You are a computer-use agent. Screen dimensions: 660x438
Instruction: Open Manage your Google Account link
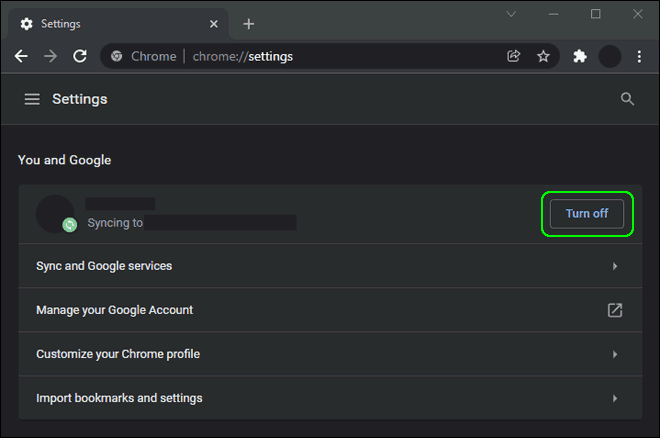(330, 310)
